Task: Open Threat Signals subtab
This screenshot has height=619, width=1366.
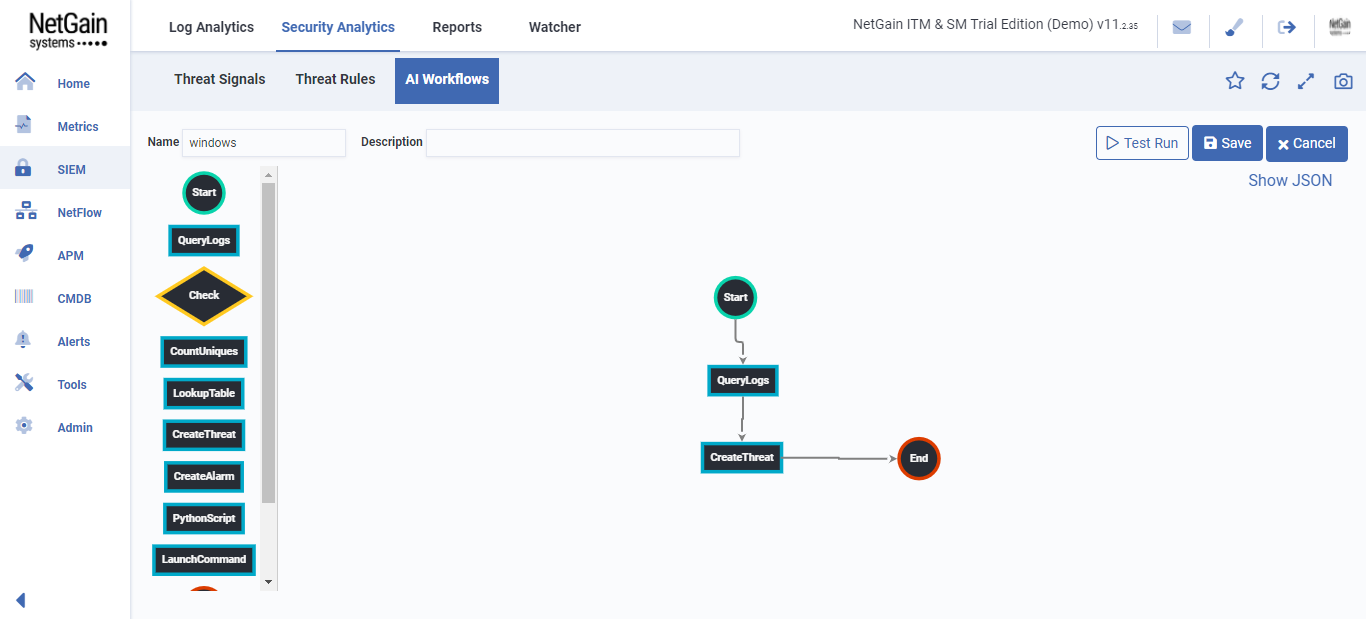Action: click(x=220, y=80)
